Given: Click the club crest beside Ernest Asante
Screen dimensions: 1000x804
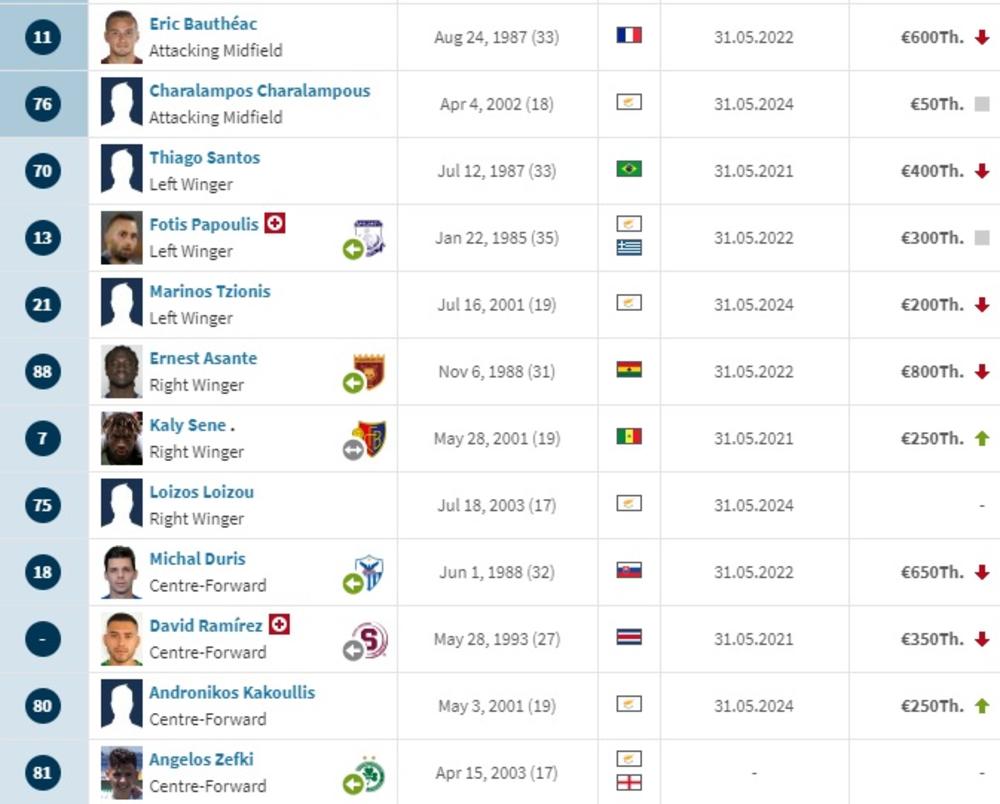Looking at the screenshot, I should pos(368,372).
